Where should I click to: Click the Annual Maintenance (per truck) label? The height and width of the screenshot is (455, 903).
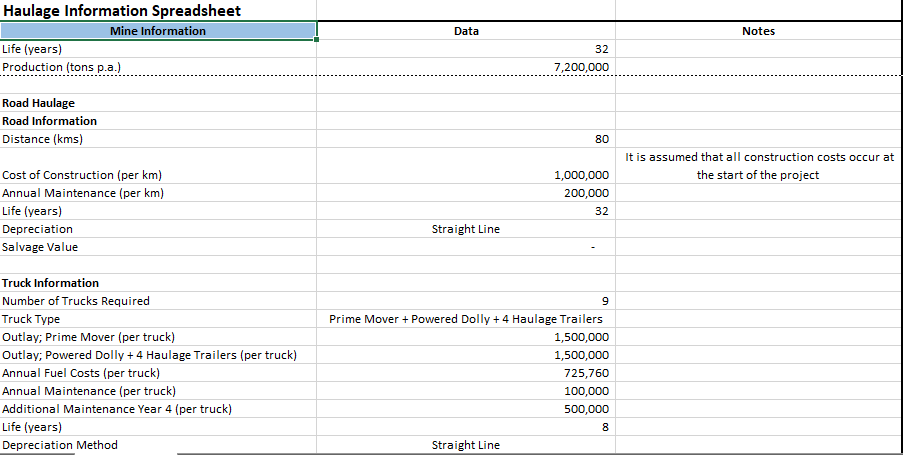tap(89, 391)
